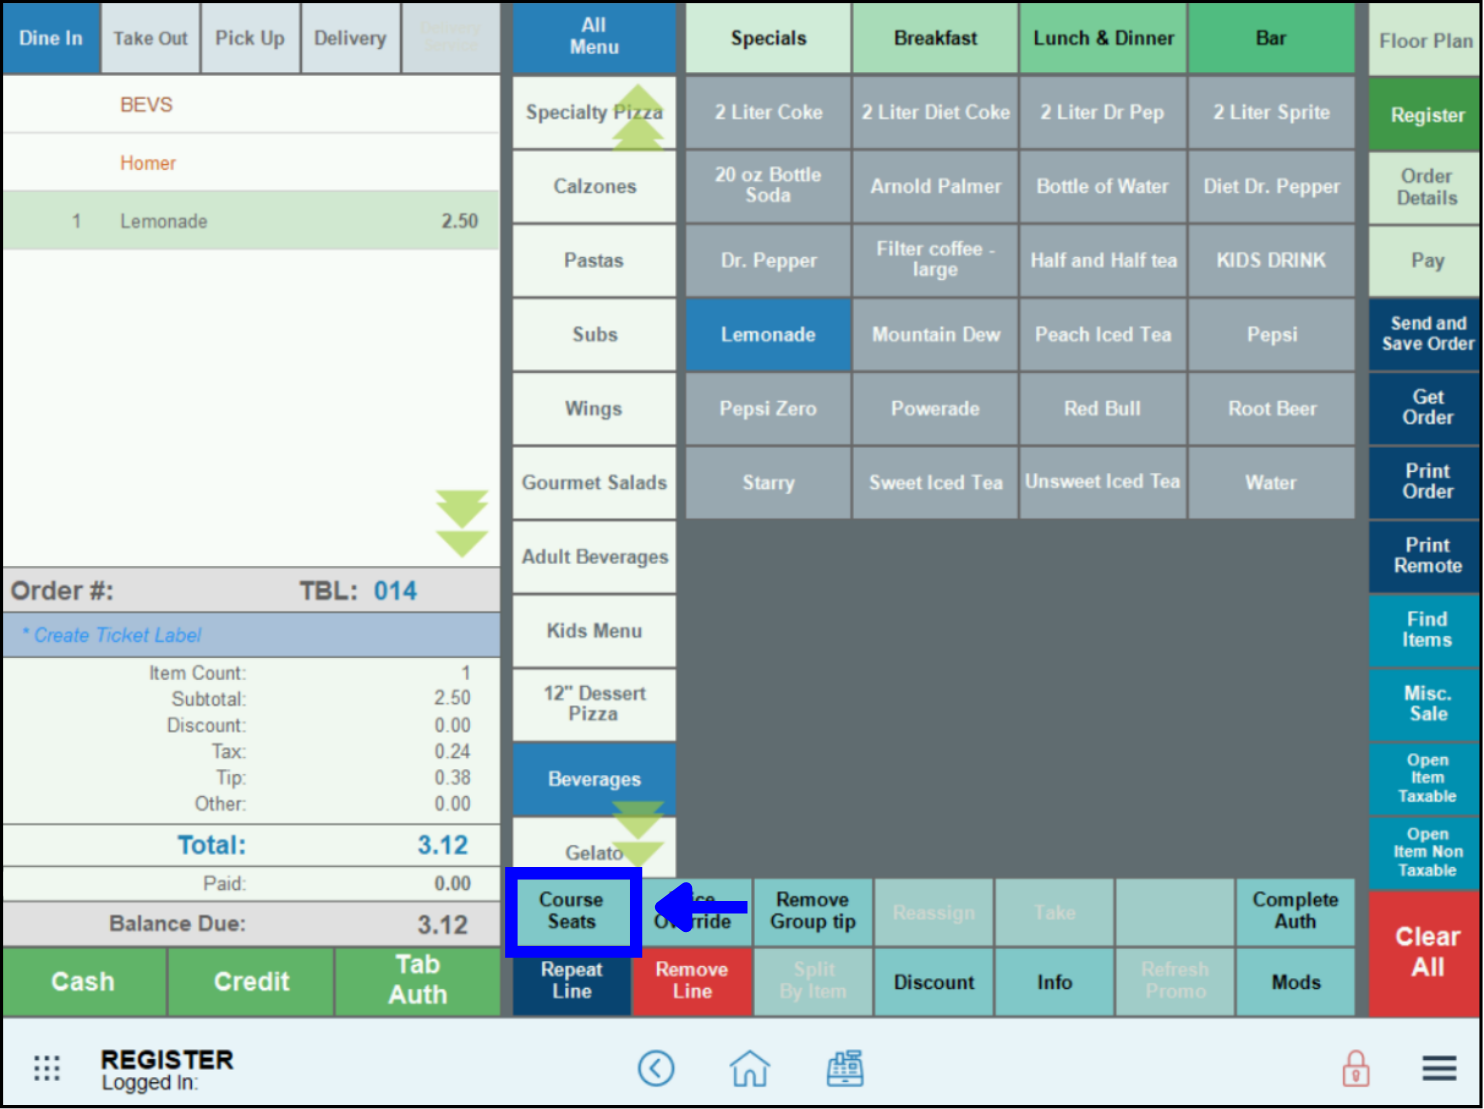Image resolution: width=1484 pixels, height=1109 pixels.
Task: Click the green down arrow under Lemonade item
Action: click(463, 522)
